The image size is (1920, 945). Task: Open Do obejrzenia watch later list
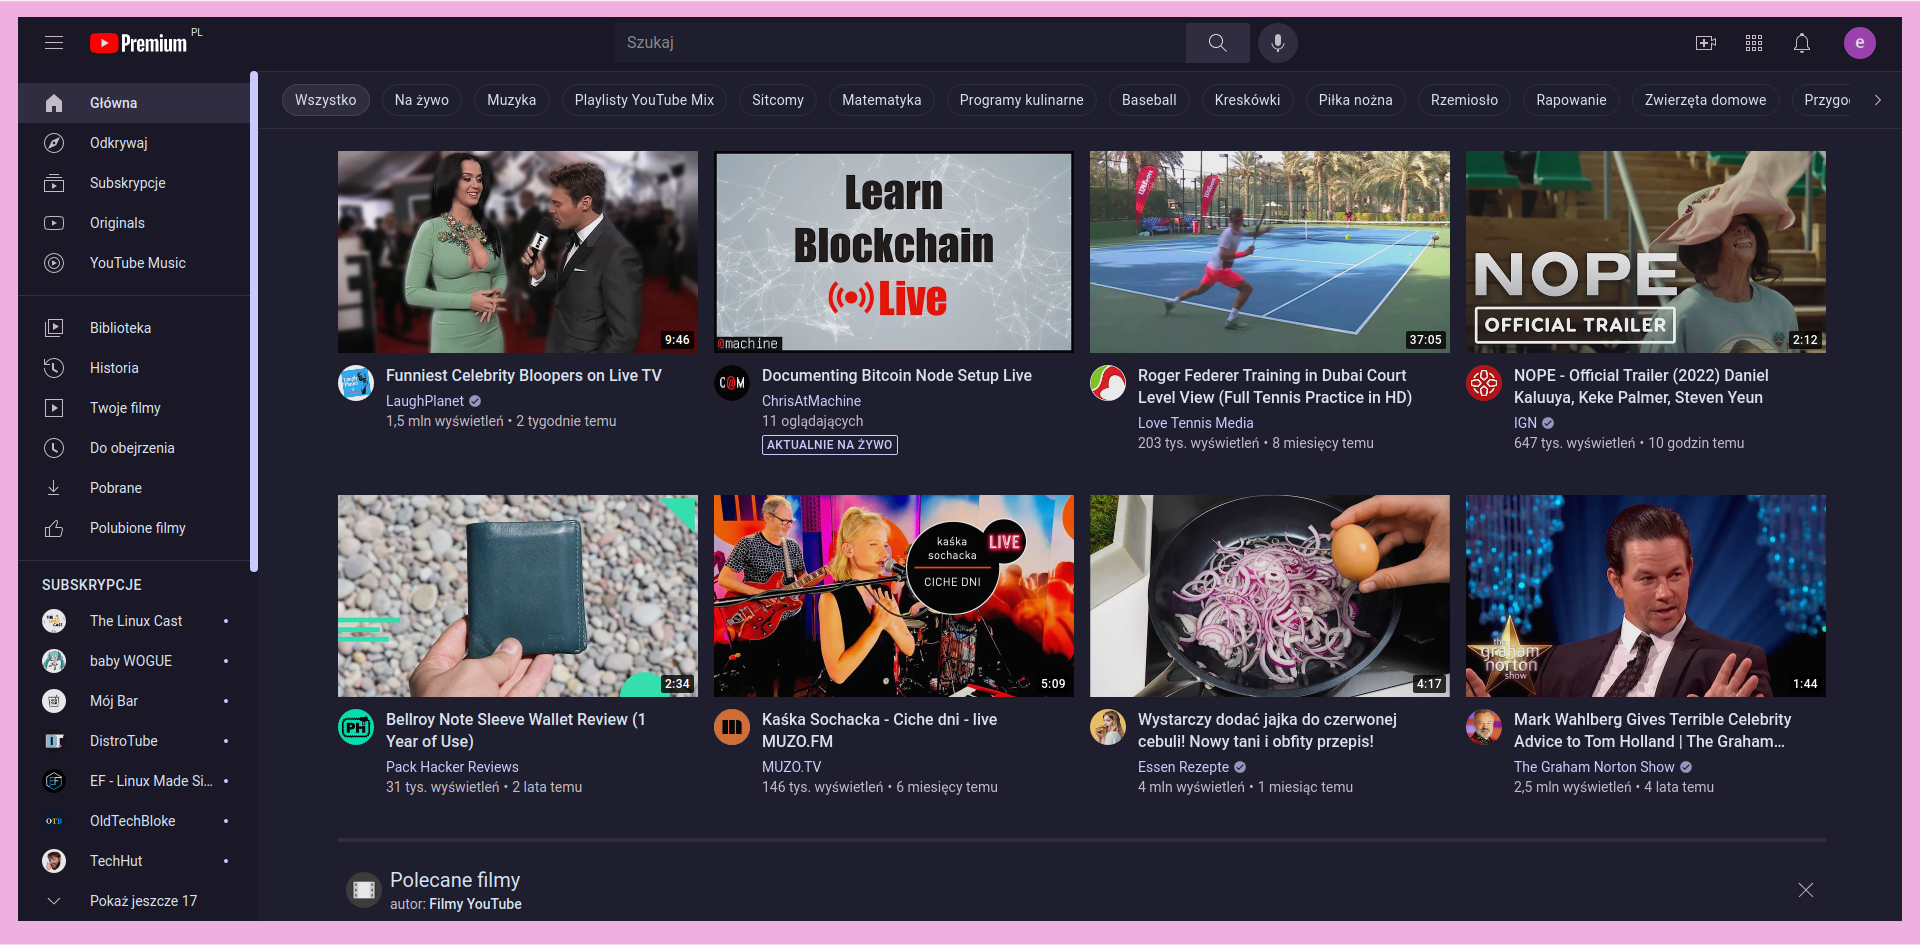click(134, 448)
